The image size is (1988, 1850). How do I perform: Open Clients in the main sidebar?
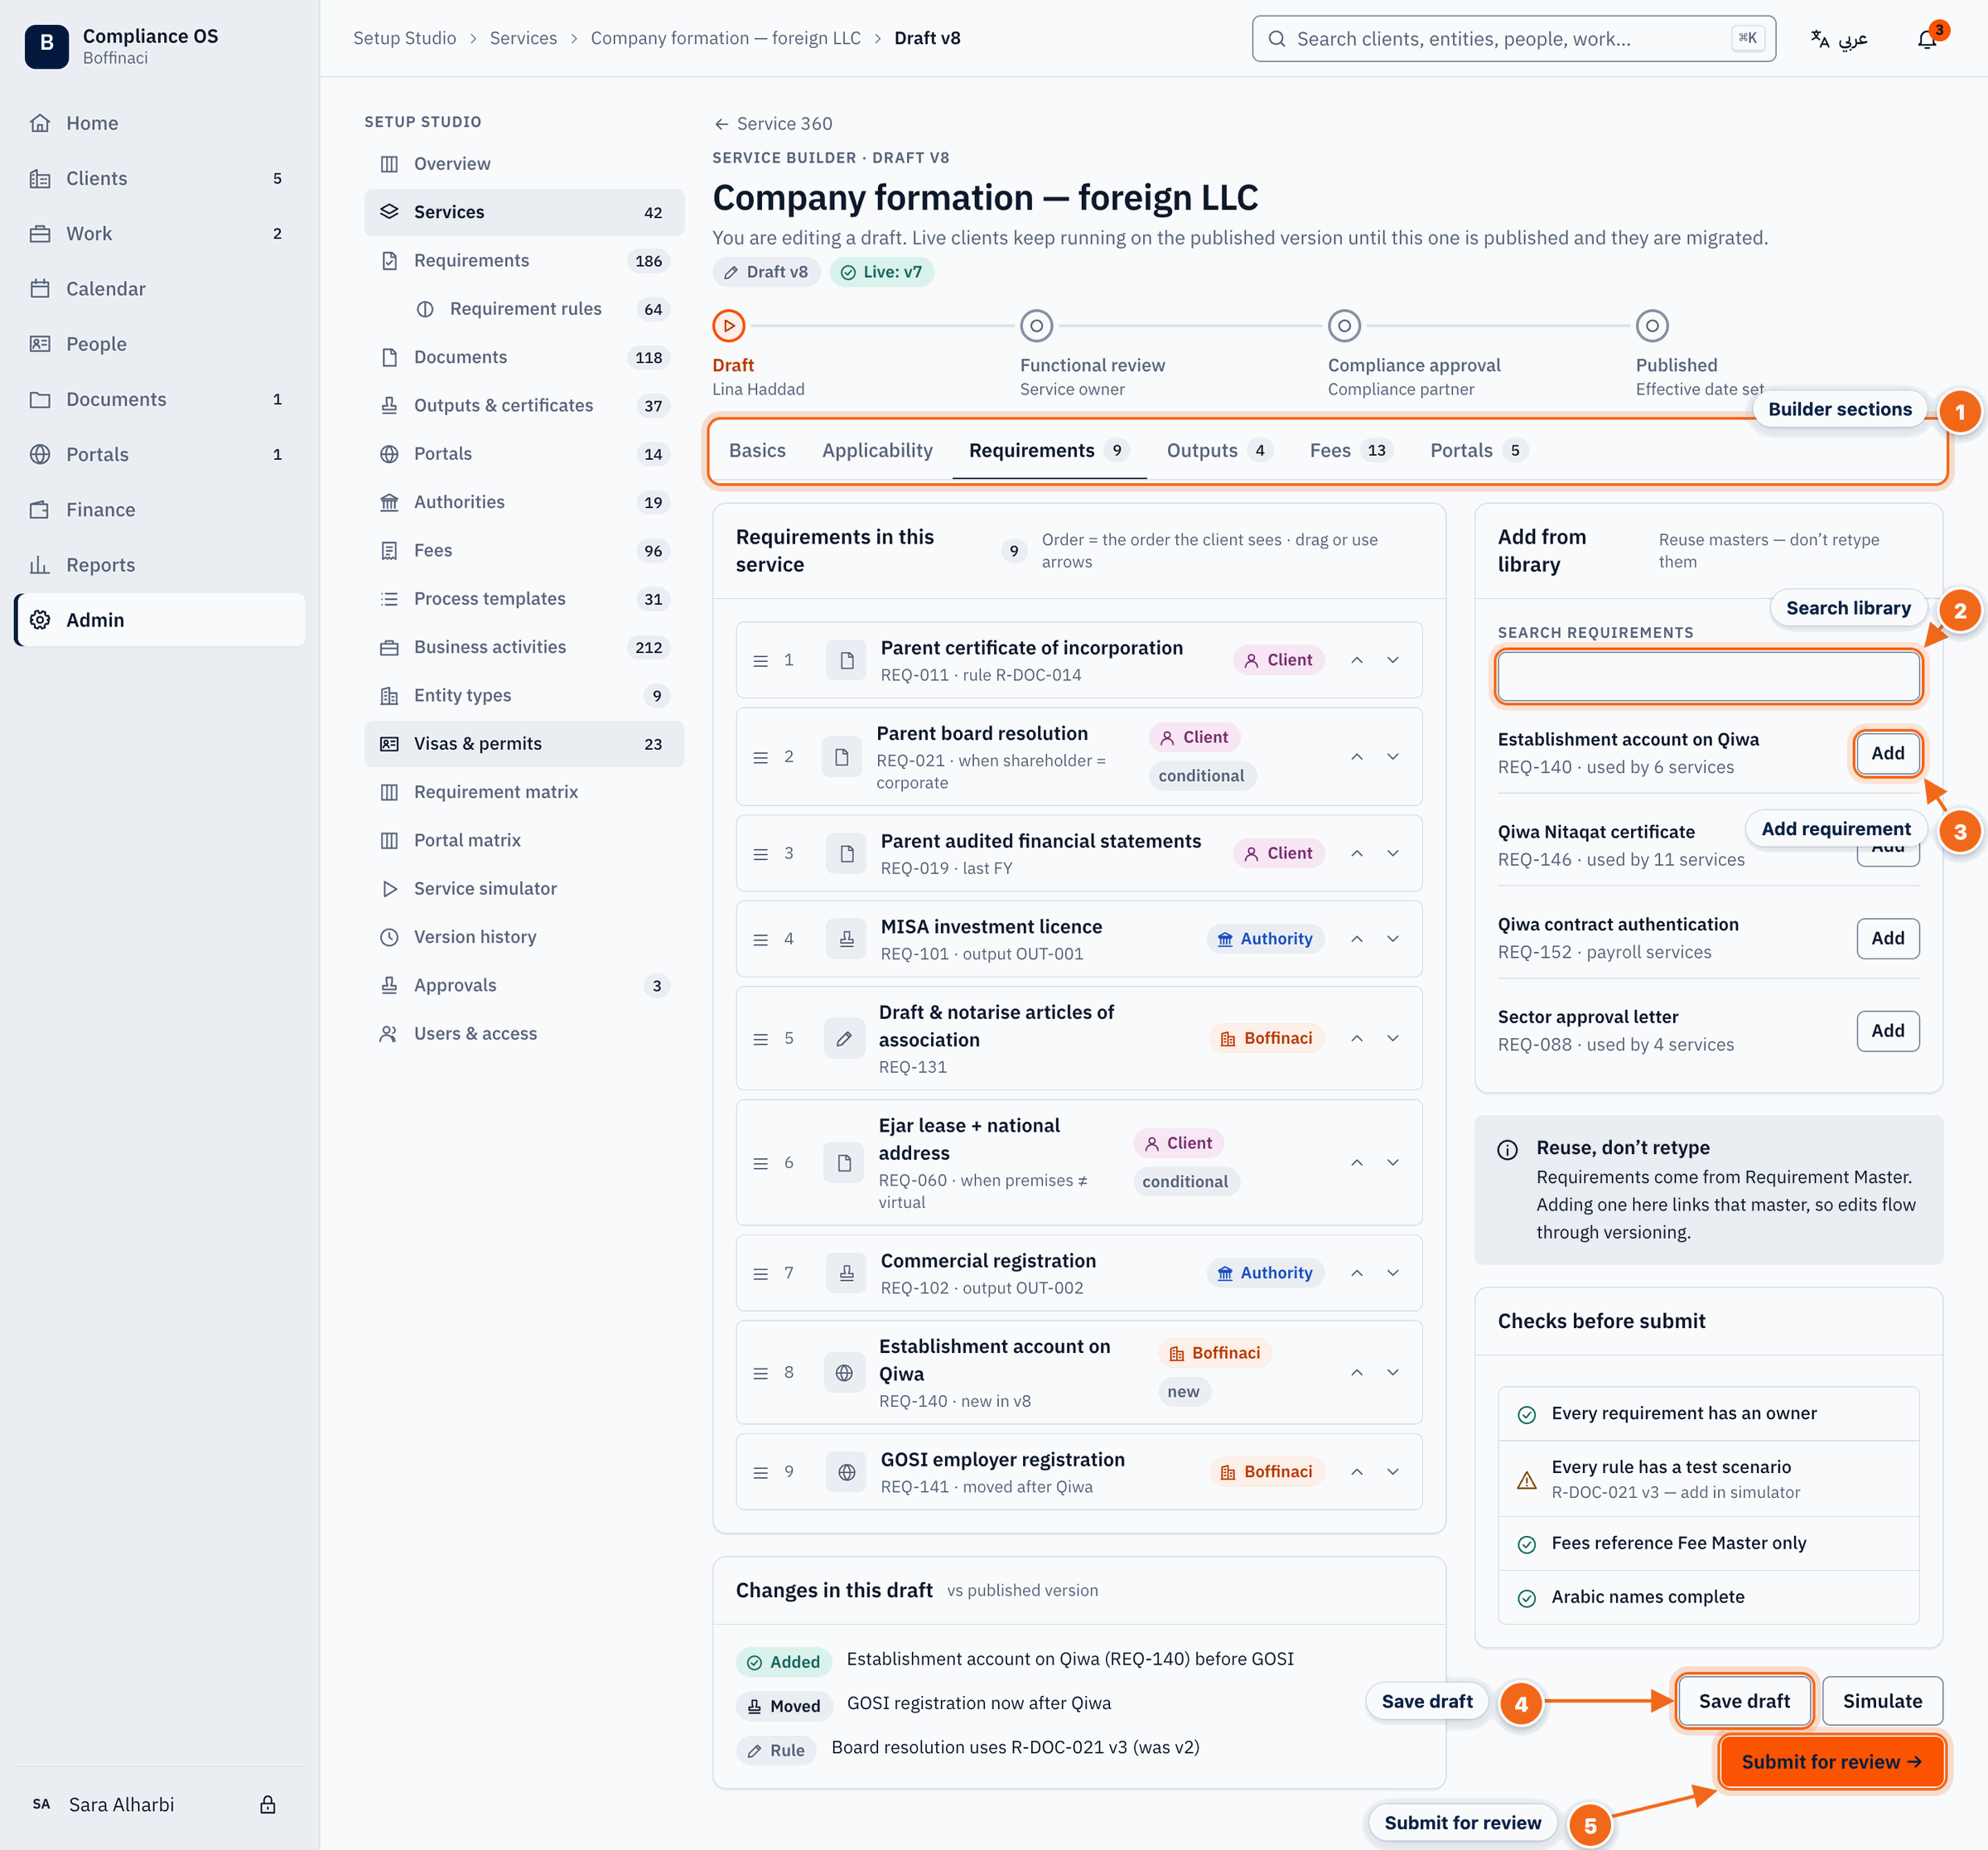click(x=160, y=178)
